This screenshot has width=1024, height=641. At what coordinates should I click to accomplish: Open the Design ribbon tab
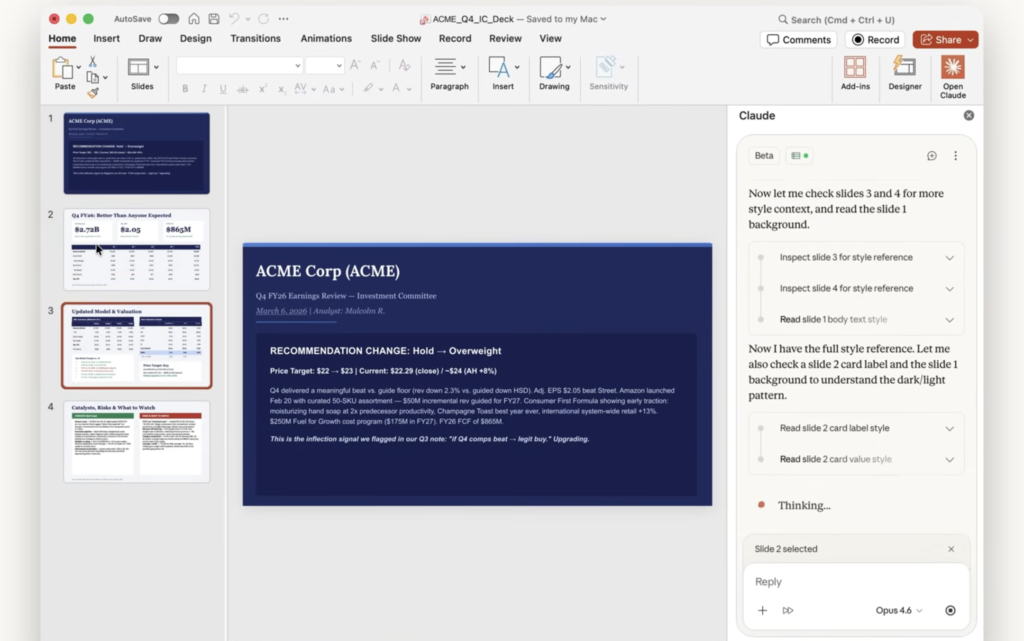coord(196,39)
